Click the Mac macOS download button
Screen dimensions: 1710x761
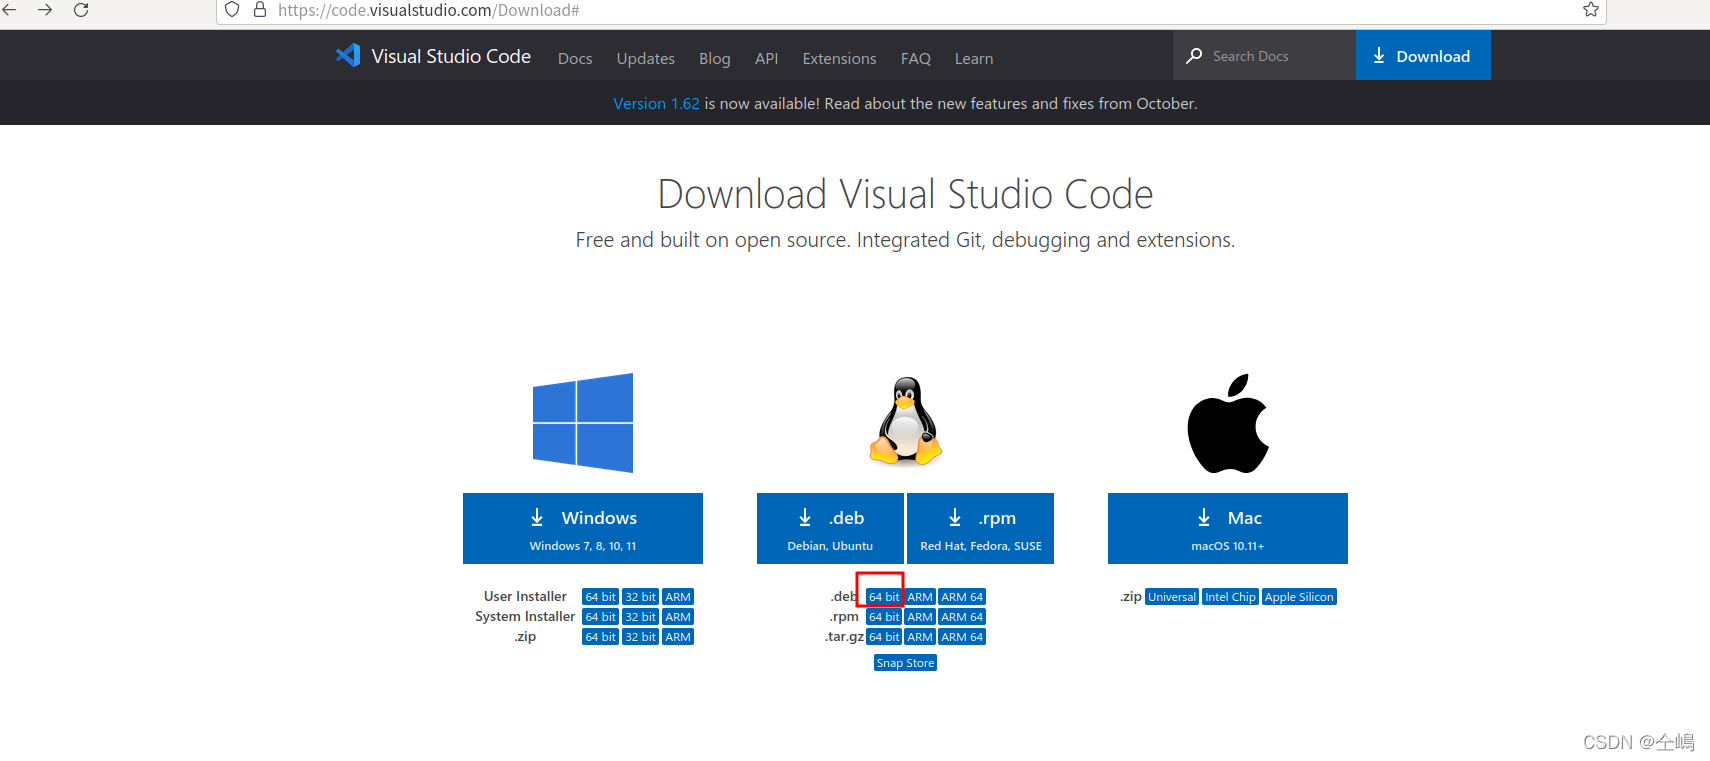point(1228,528)
